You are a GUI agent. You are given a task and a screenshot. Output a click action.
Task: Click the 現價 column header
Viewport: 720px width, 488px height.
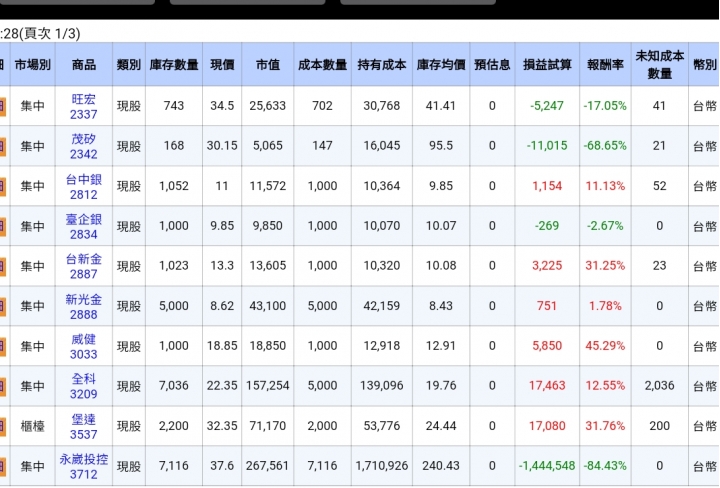[x=222, y=65]
